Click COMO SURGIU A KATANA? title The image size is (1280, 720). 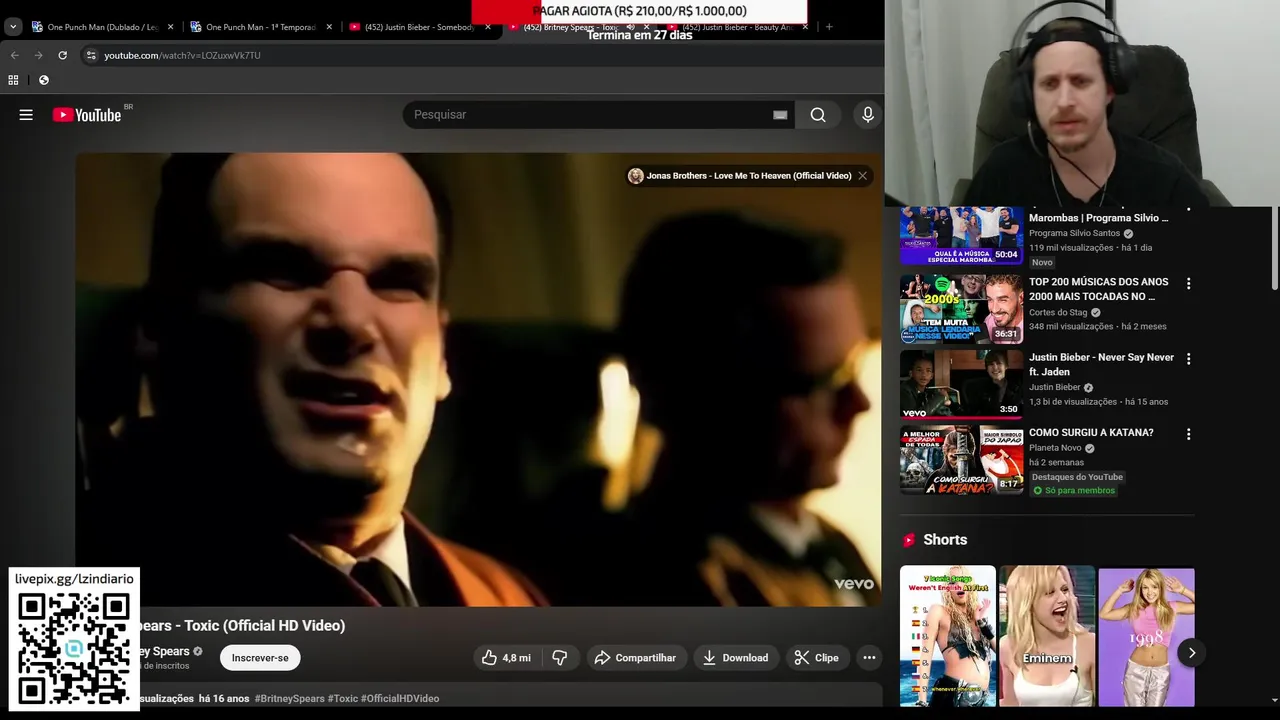(x=1091, y=433)
